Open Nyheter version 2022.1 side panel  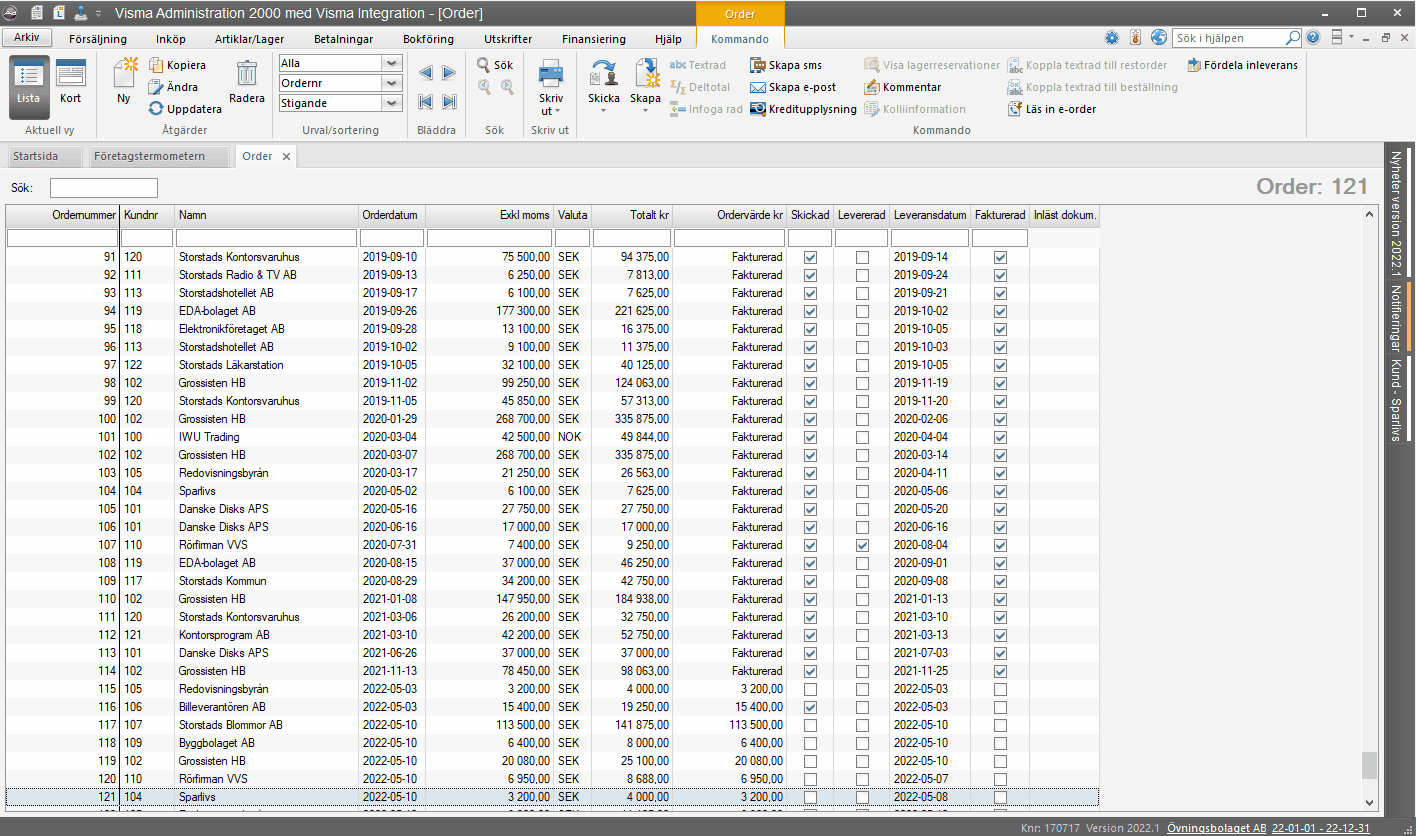coord(1396,213)
